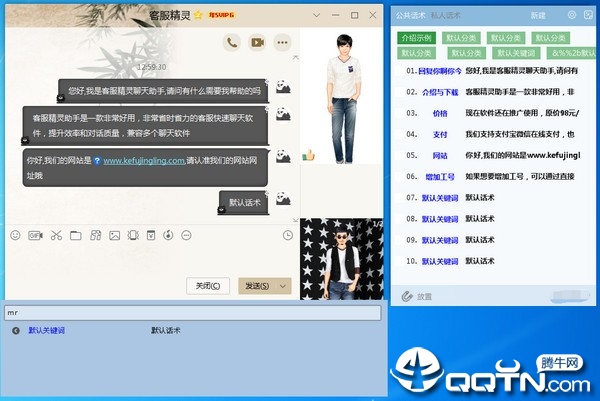Click the QQ show avatar figure image

343,98
